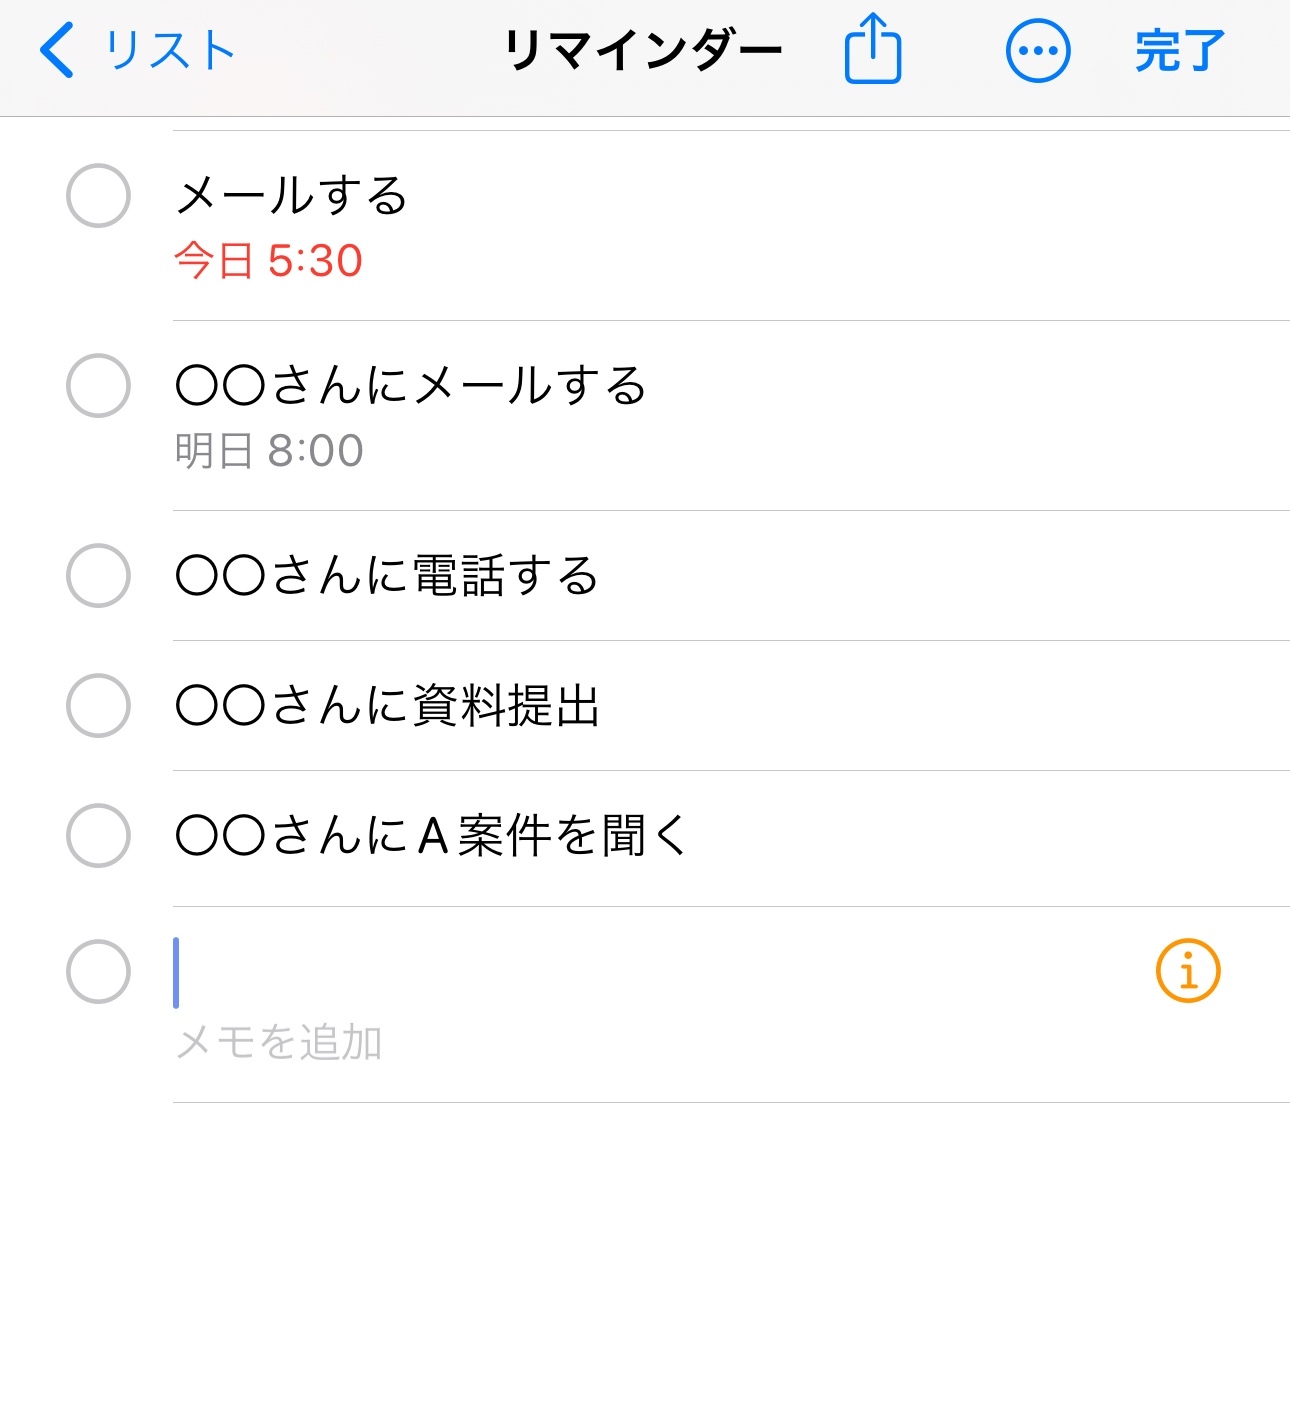This screenshot has width=1290, height=1404.
Task: Mark 〇〇さんに資料提出 as done
Action: (x=98, y=706)
